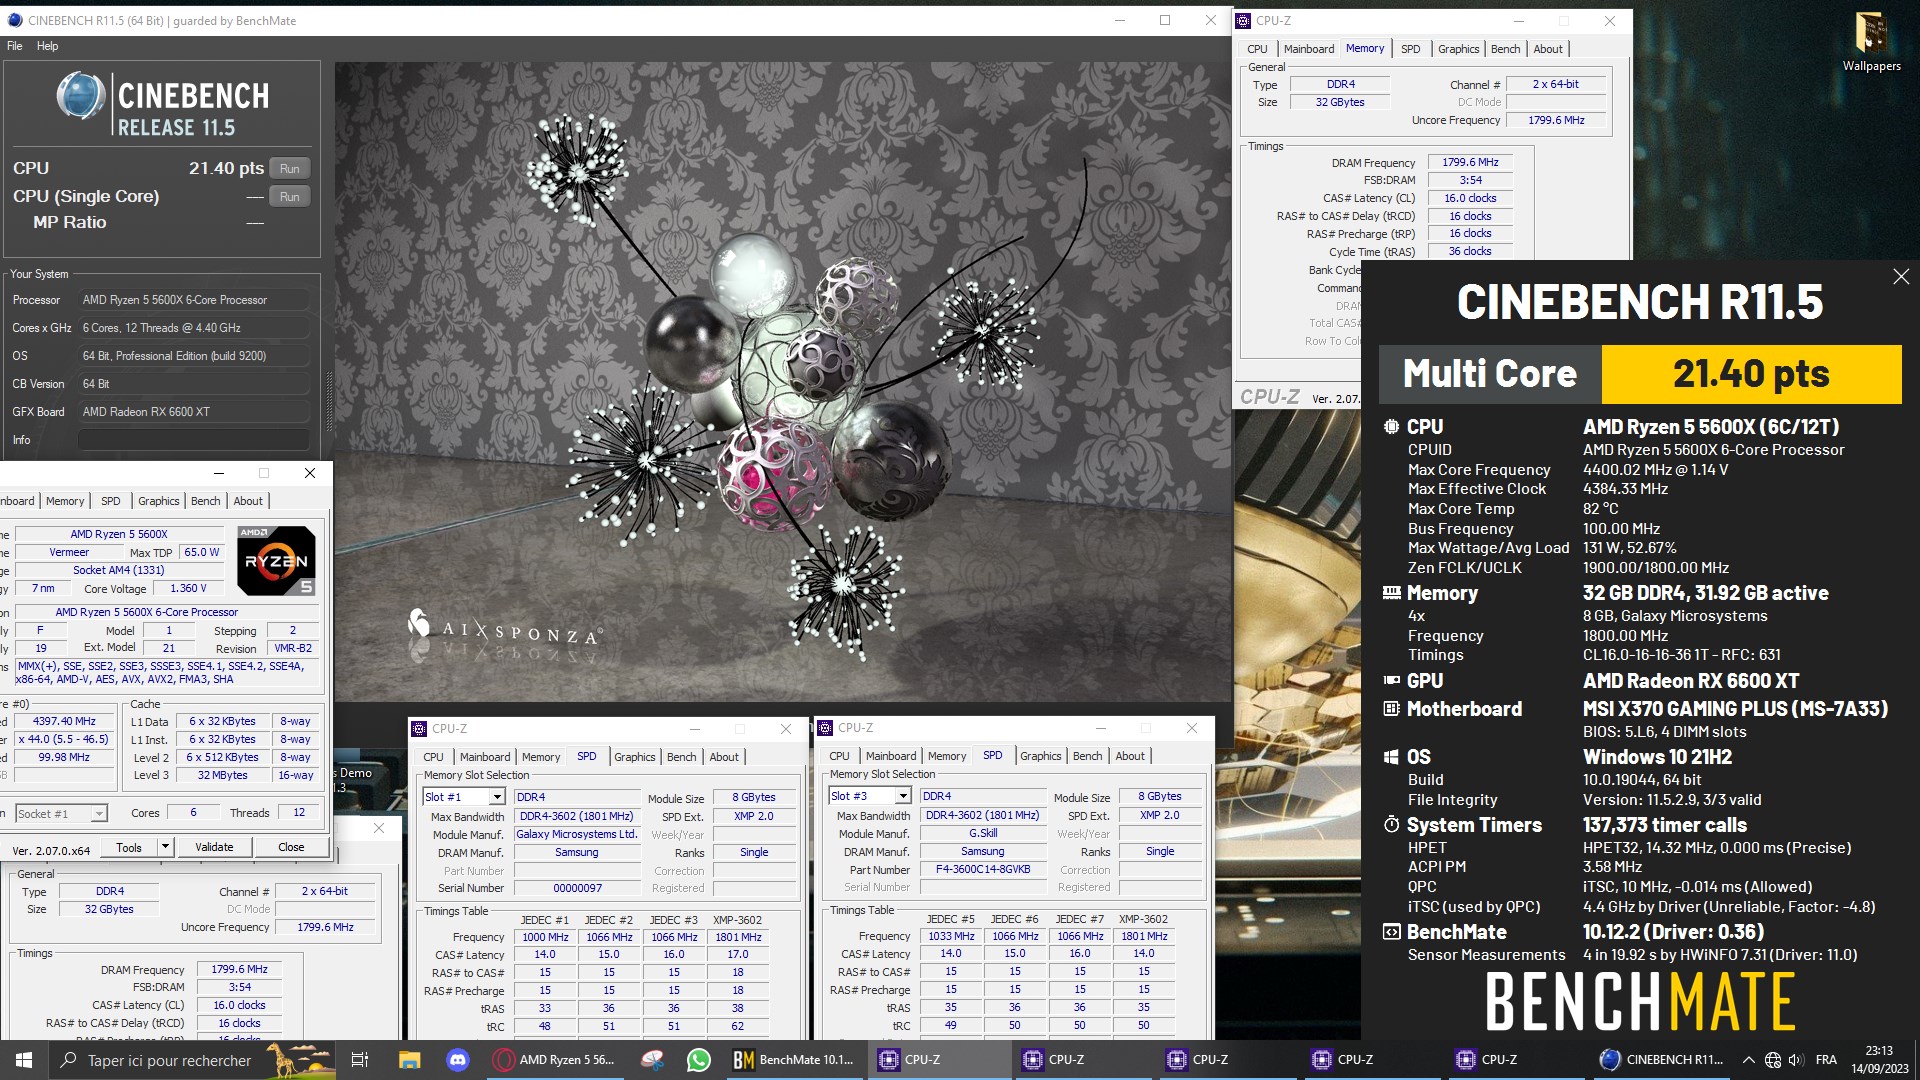The image size is (1920, 1080).
Task: Click the Serial Number 00000097 value
Action: tap(577, 888)
